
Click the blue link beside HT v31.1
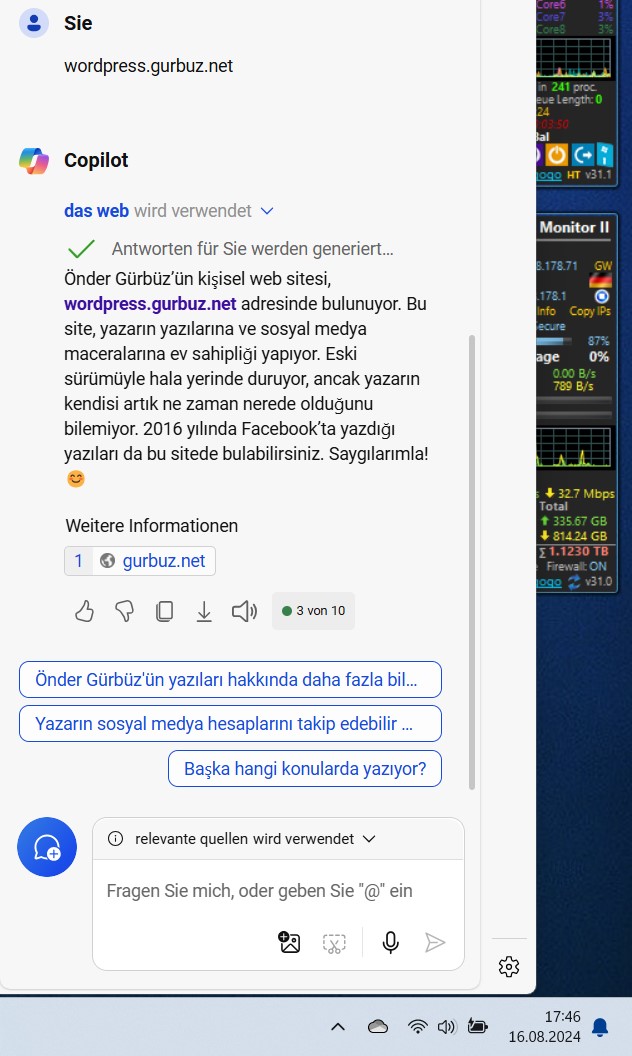click(x=549, y=175)
